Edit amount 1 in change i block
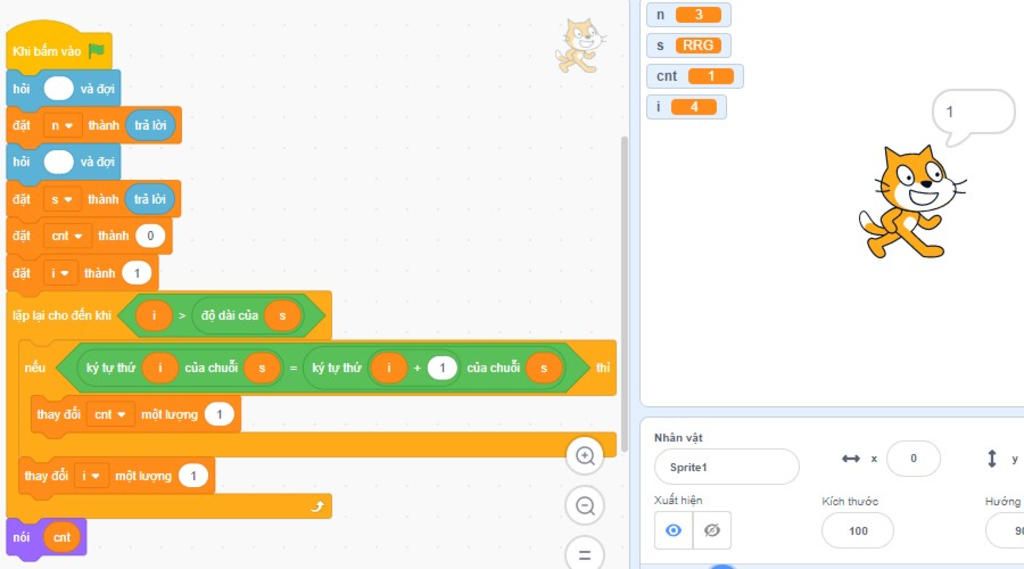The width and height of the screenshot is (1024, 569). coord(193,476)
